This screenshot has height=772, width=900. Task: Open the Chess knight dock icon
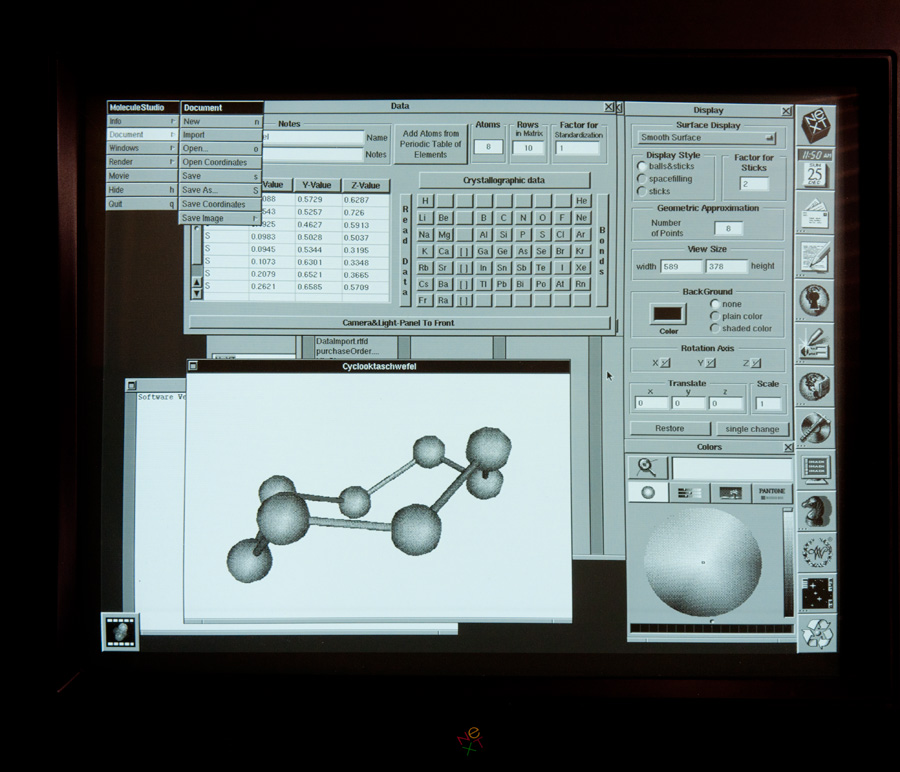816,510
